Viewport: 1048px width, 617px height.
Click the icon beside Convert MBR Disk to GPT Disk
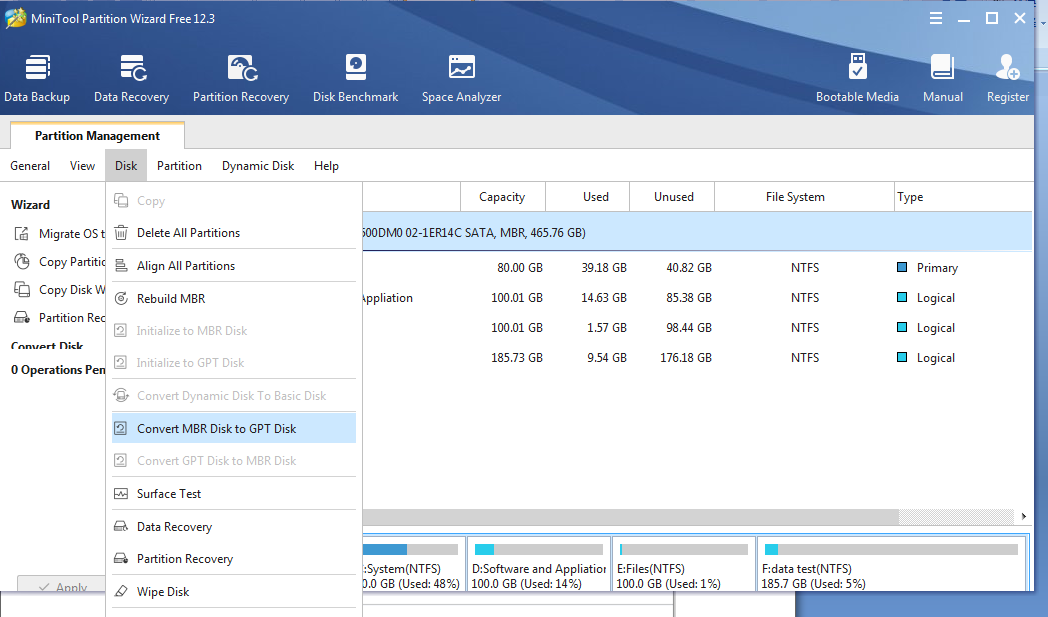(121, 428)
